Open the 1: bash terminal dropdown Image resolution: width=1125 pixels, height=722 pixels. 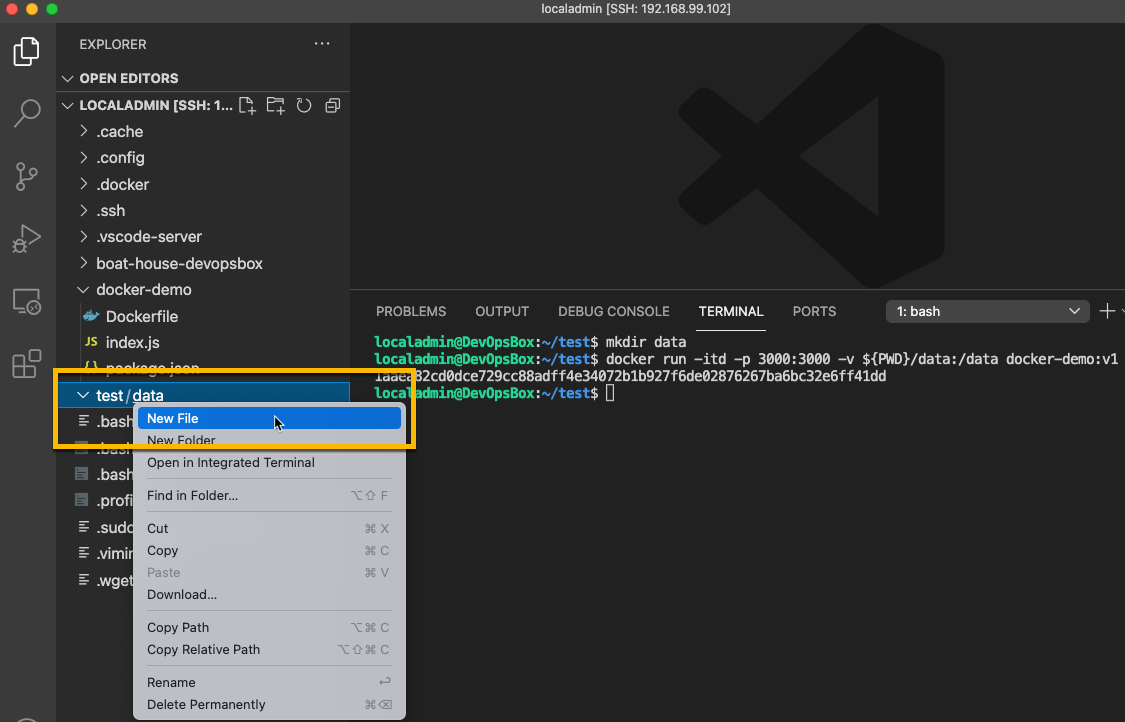pos(987,311)
